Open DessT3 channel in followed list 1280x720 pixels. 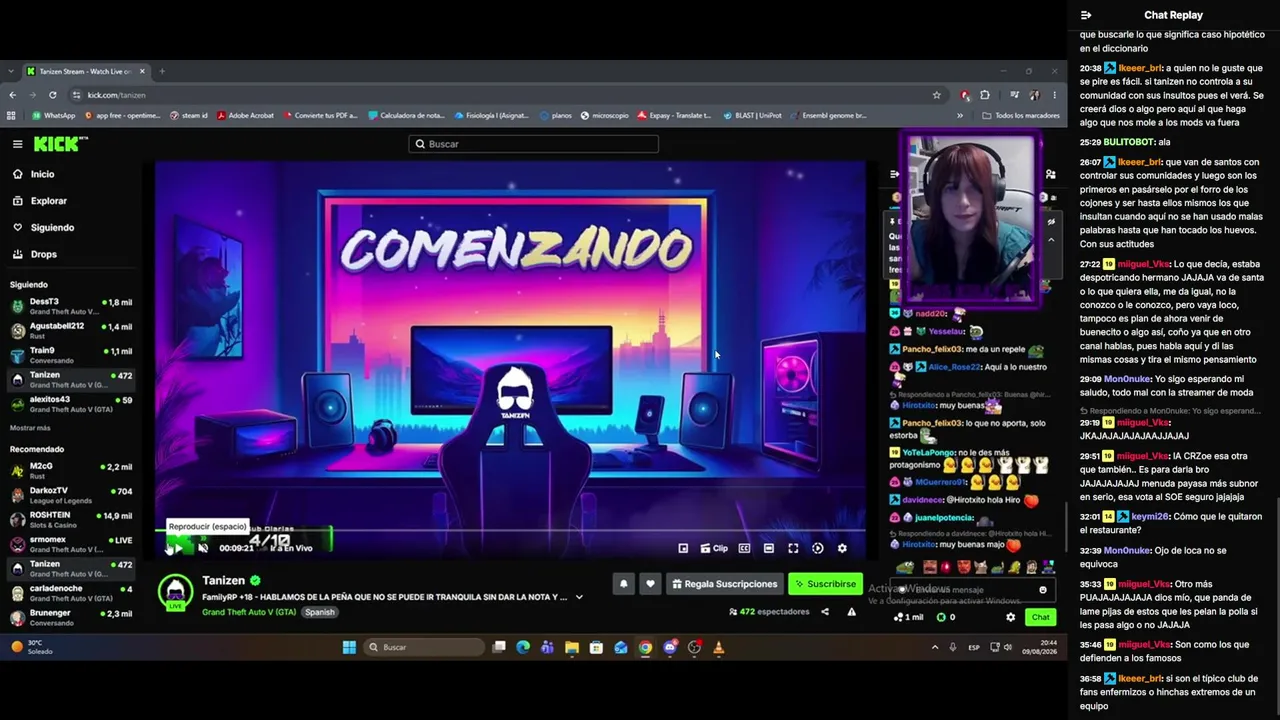(70, 305)
